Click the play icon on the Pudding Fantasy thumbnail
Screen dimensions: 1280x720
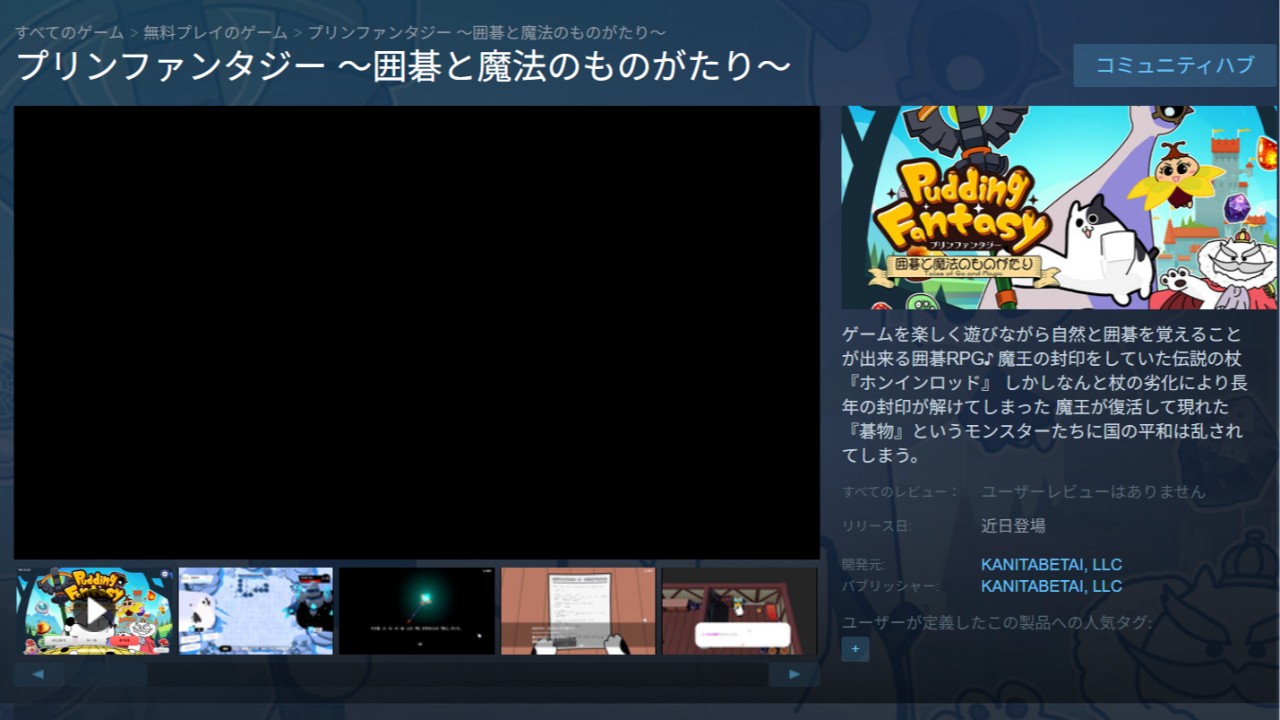click(95, 611)
